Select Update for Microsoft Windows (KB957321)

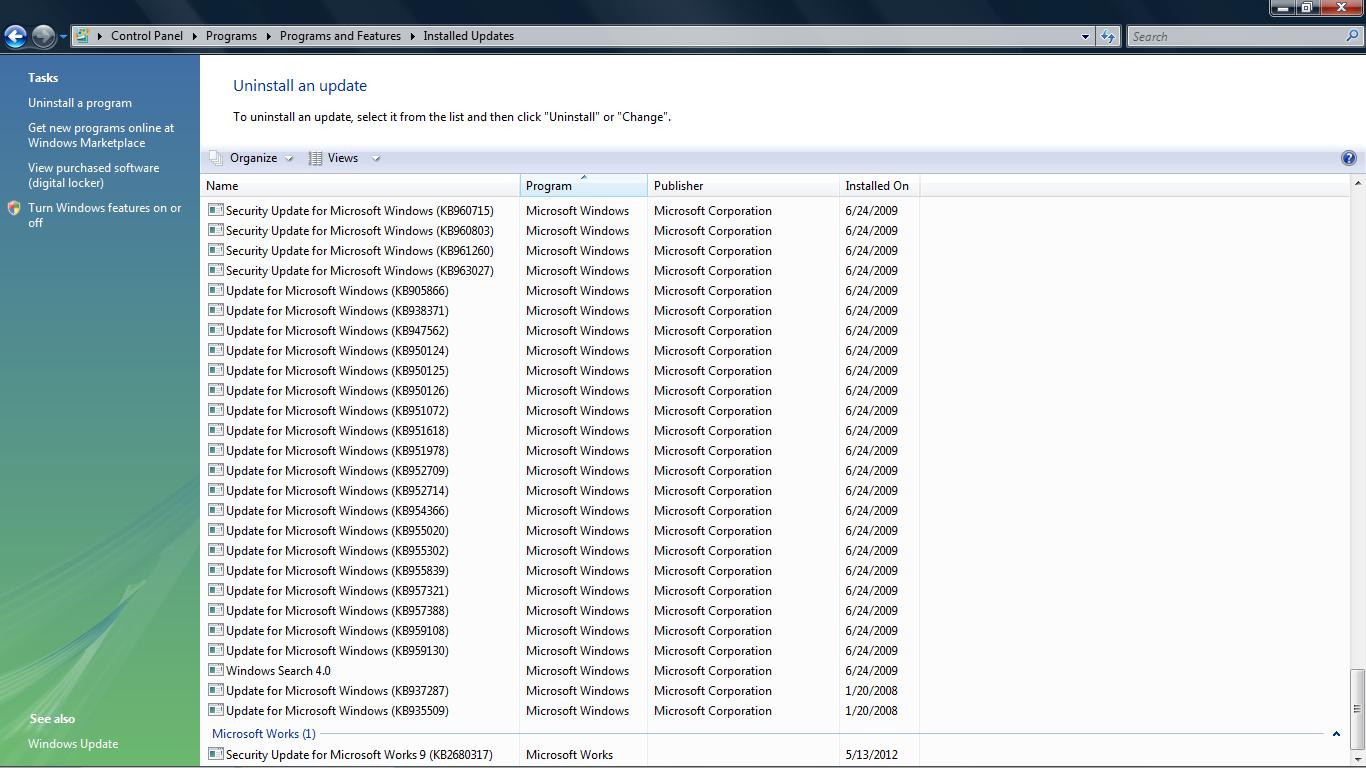337,591
